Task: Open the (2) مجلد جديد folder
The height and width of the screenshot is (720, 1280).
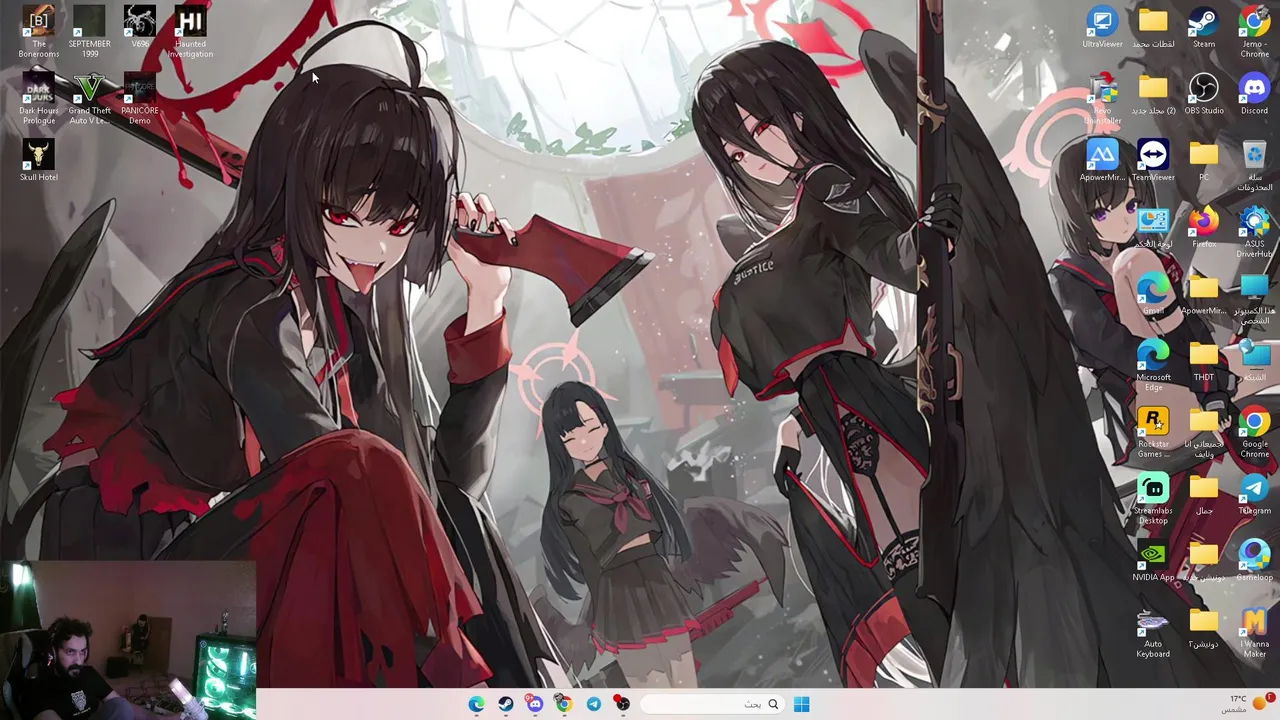Action: click(x=1153, y=95)
